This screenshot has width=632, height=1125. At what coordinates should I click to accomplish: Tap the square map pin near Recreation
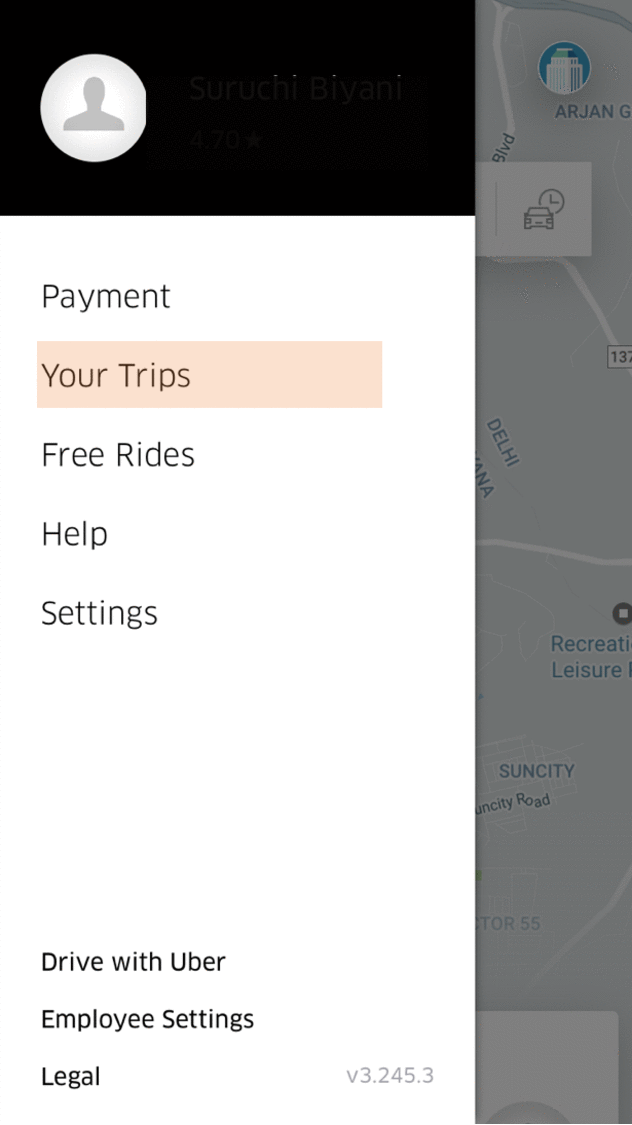point(623,613)
